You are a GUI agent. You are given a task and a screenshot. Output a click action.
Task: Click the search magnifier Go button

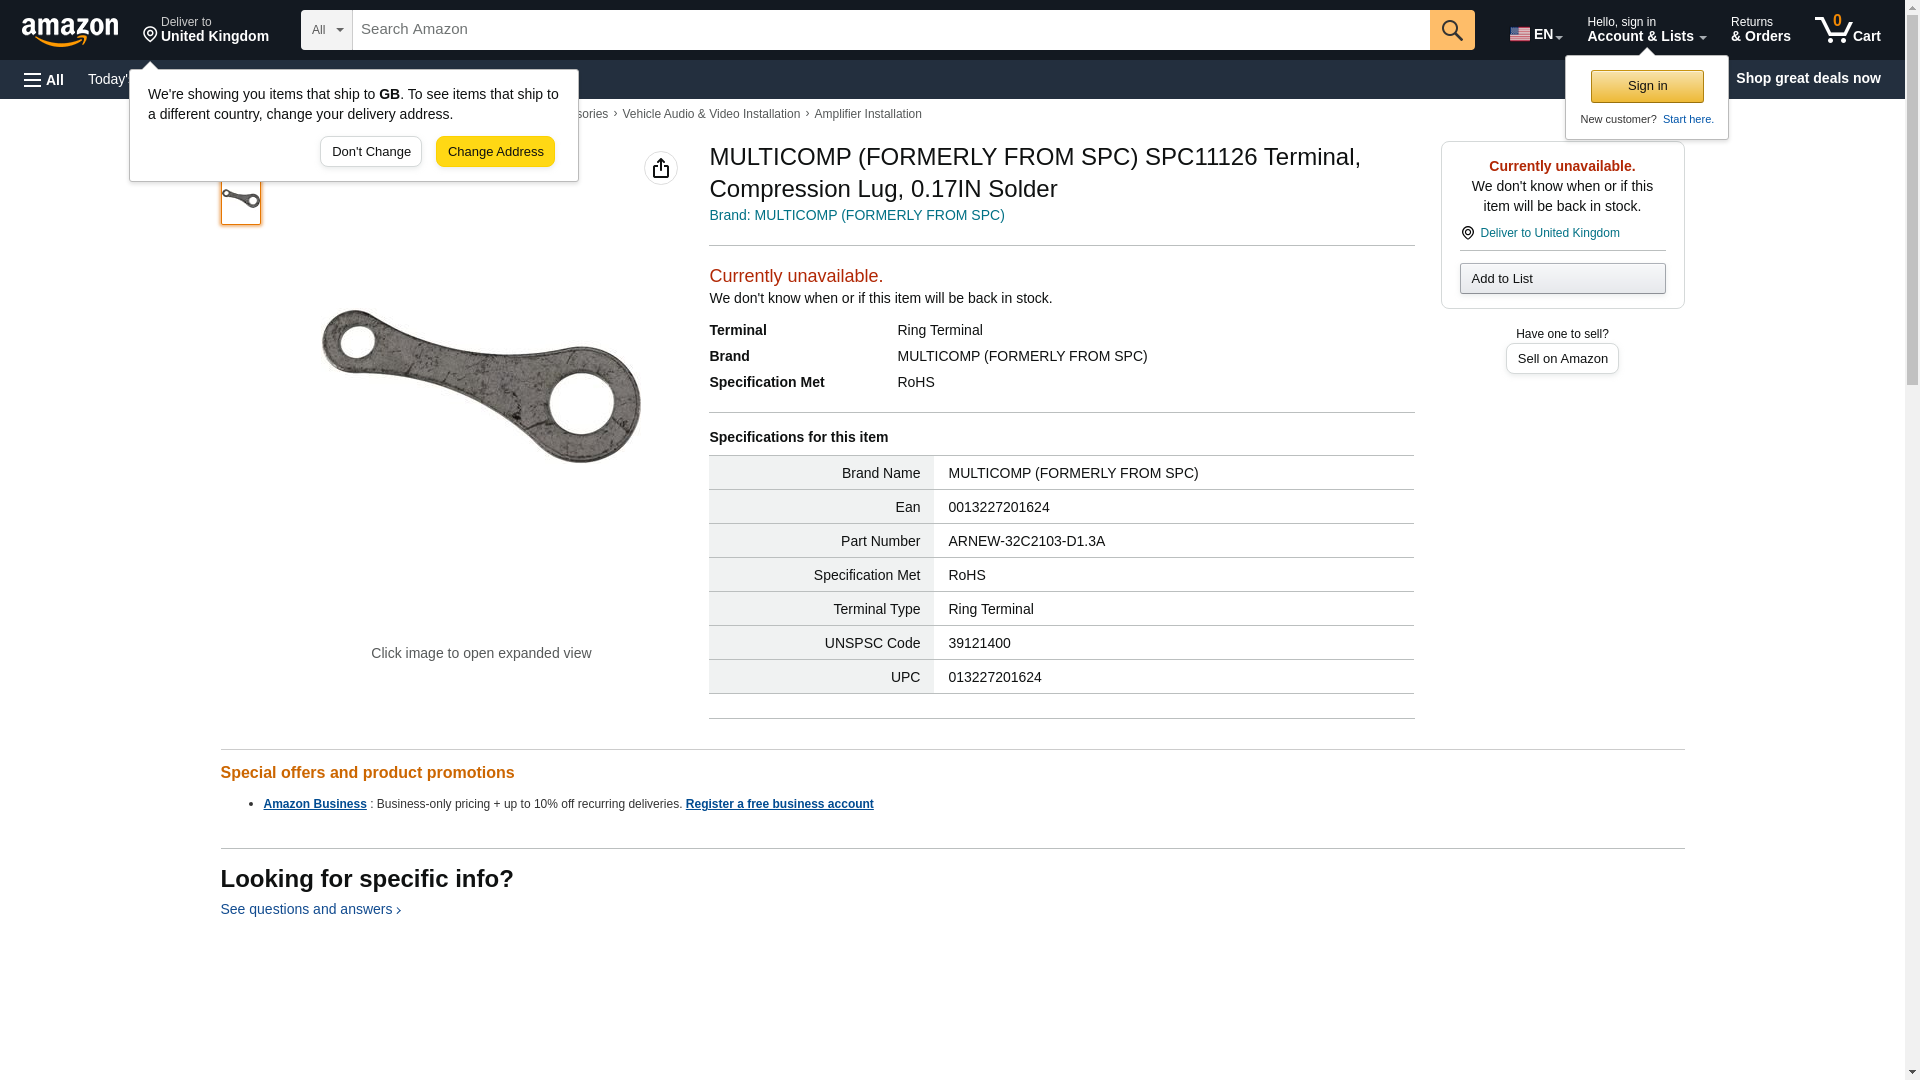[x=1452, y=30]
